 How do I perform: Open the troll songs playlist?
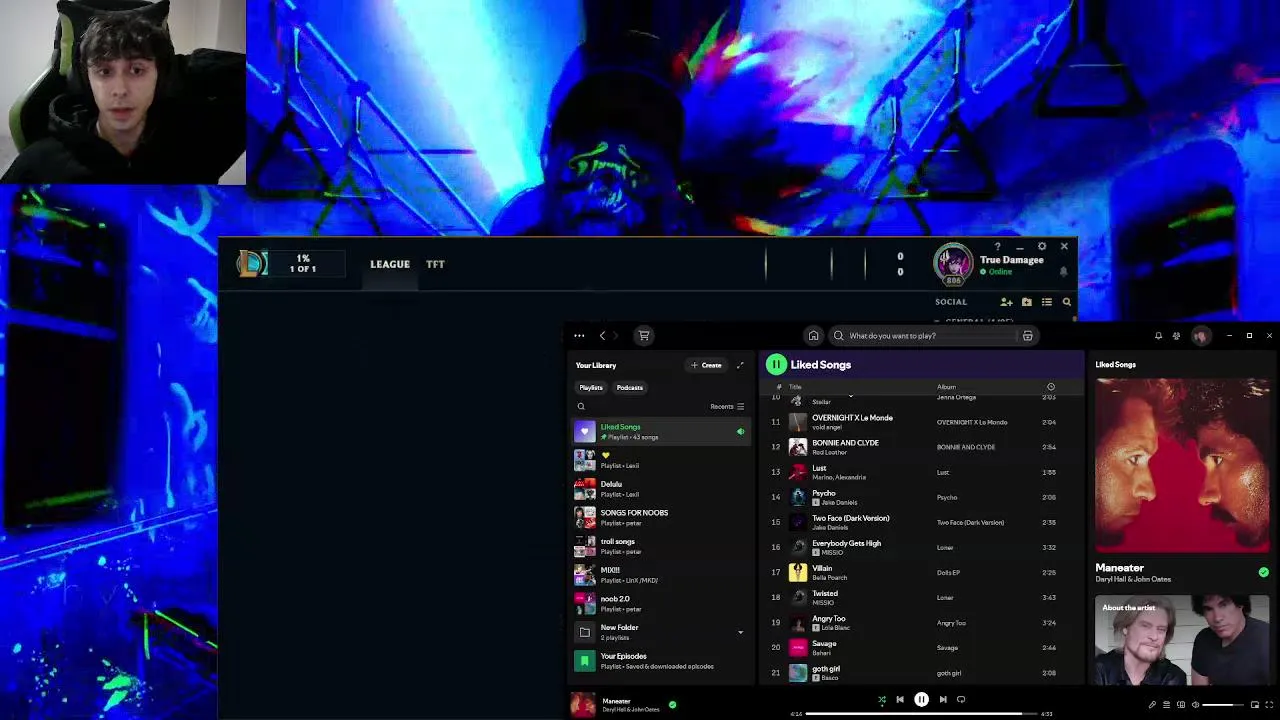point(661,546)
